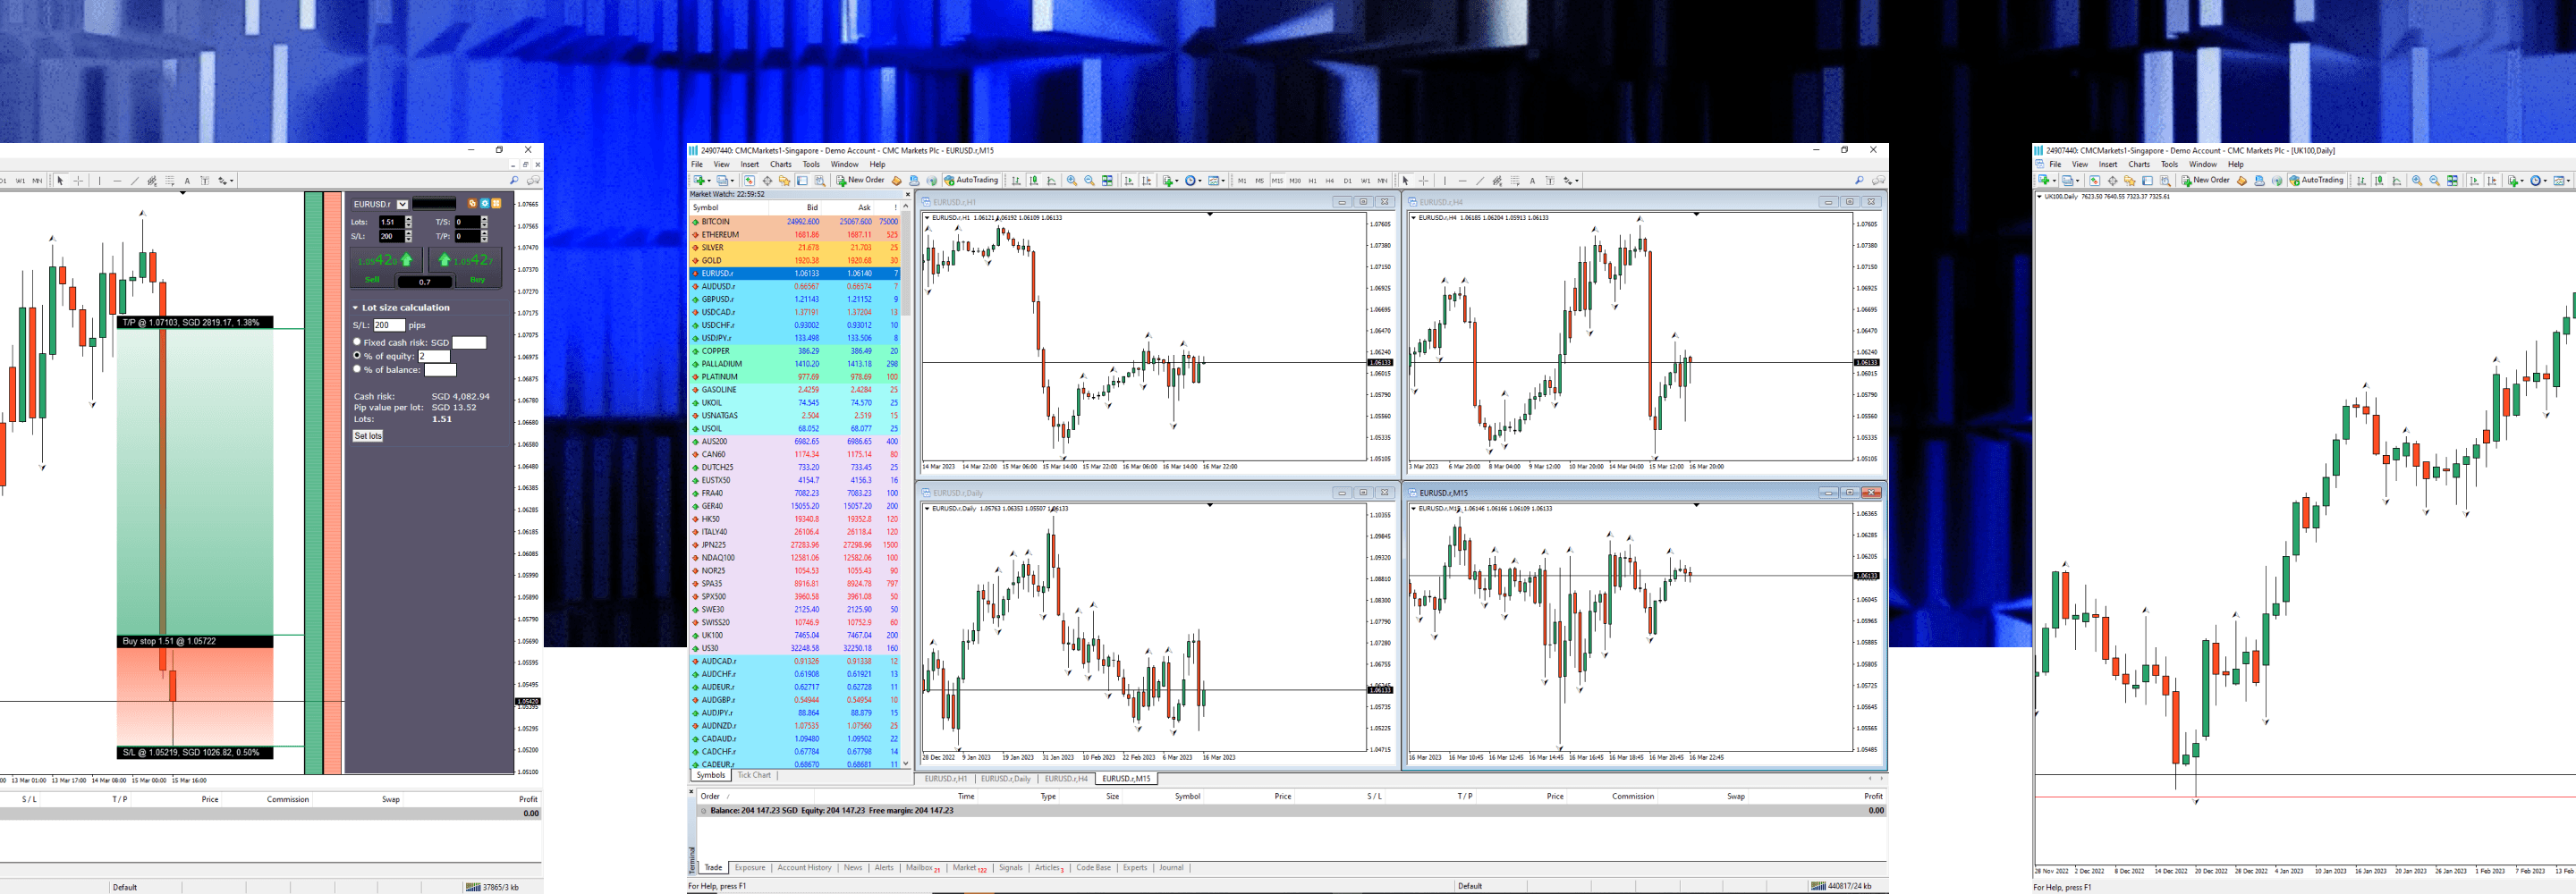This screenshot has width=2576, height=894.
Task: Open the EURUSD.r symbol dropdown in trade panel
Action: point(402,205)
